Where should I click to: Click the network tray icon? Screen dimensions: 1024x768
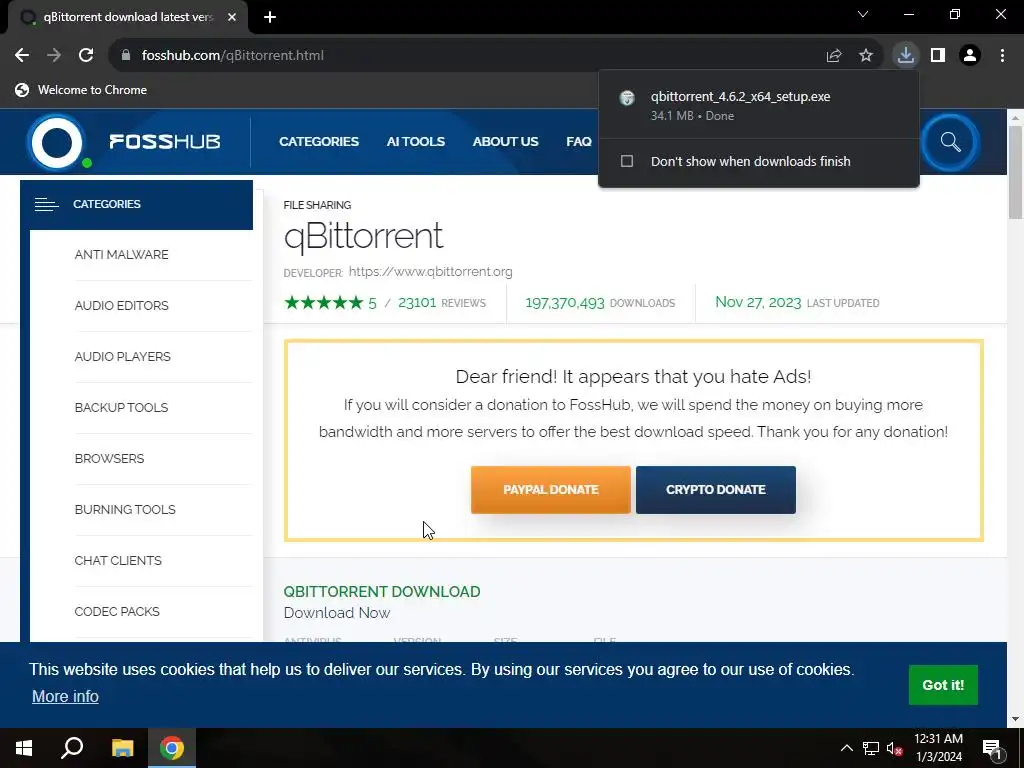871,748
